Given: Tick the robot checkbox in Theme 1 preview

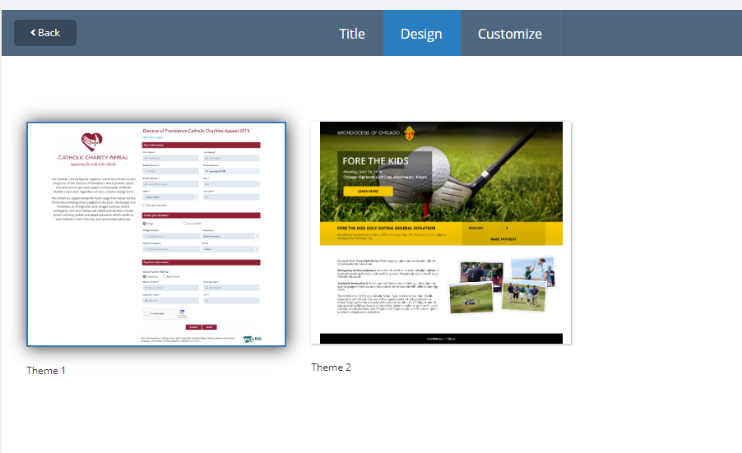Looking at the screenshot, I should (x=146, y=313).
